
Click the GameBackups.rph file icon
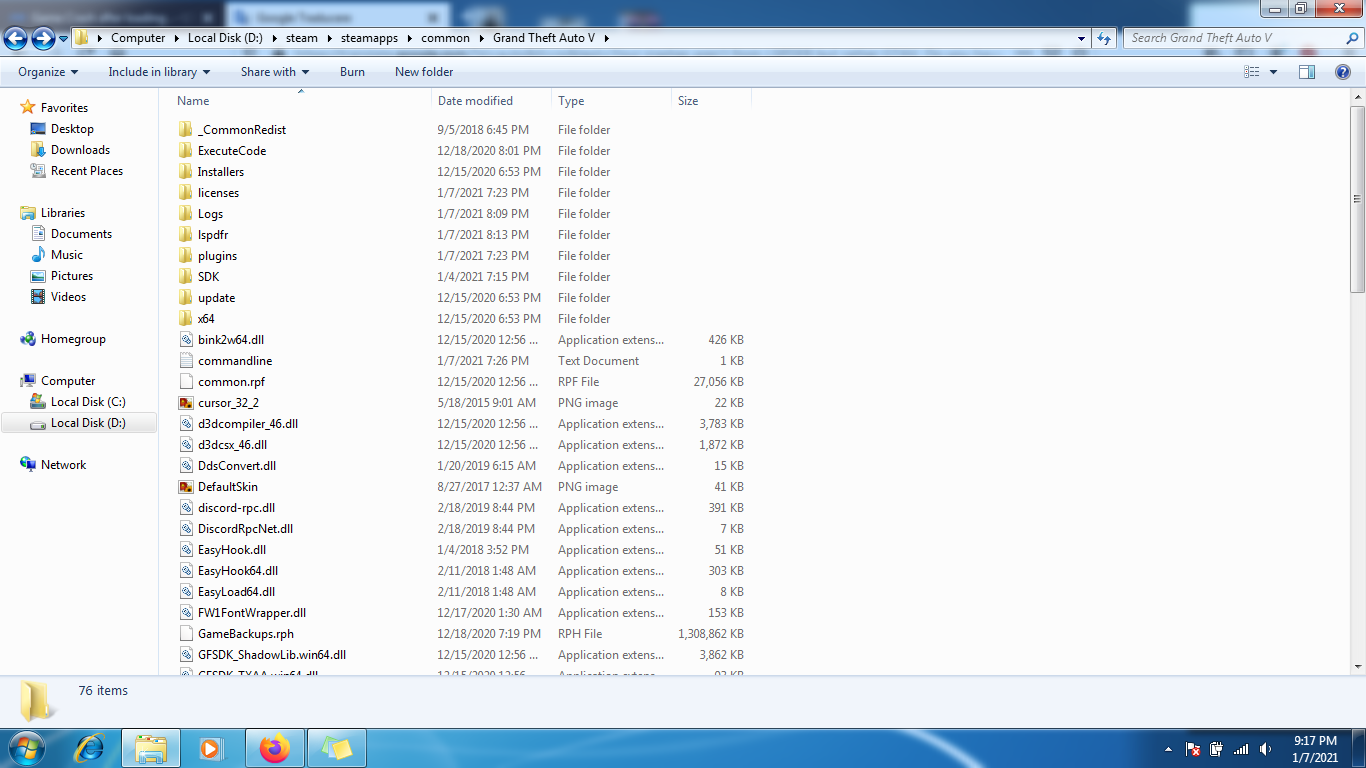185,634
